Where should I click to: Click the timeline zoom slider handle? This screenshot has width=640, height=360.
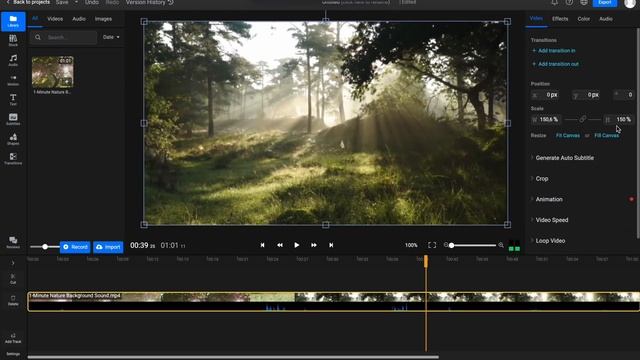tap(451, 245)
